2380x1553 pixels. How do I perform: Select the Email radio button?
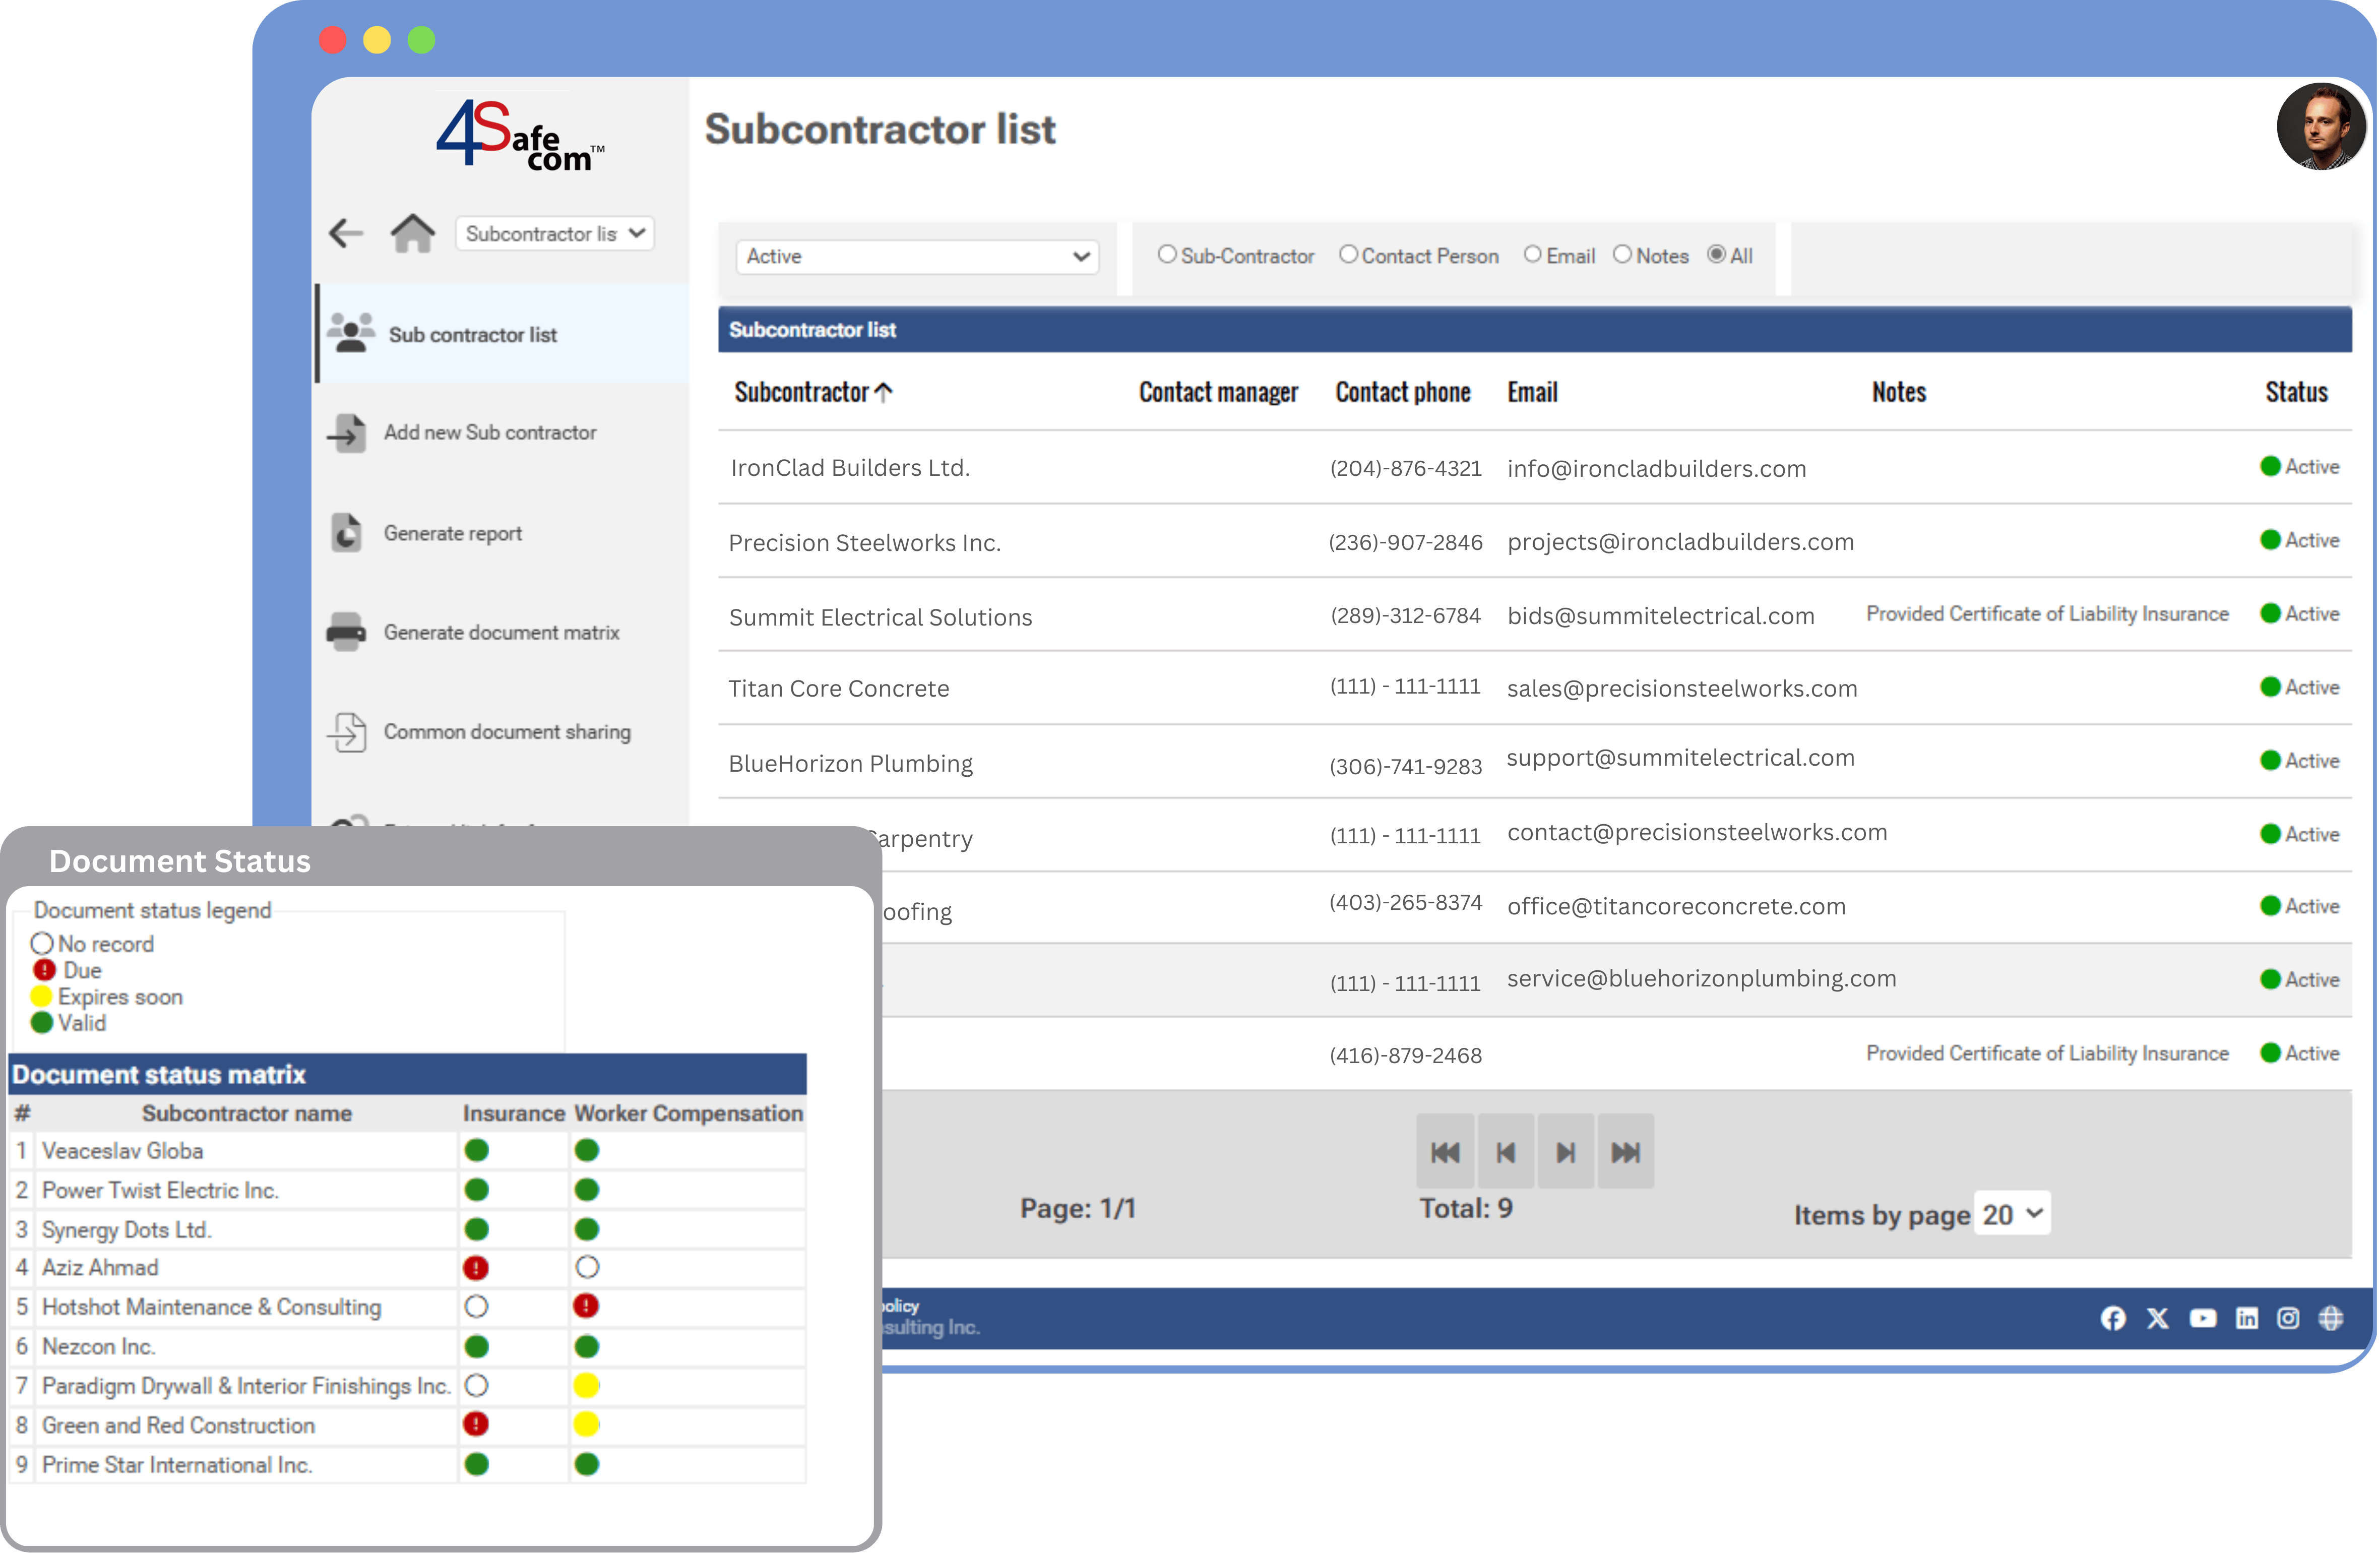(x=1533, y=255)
